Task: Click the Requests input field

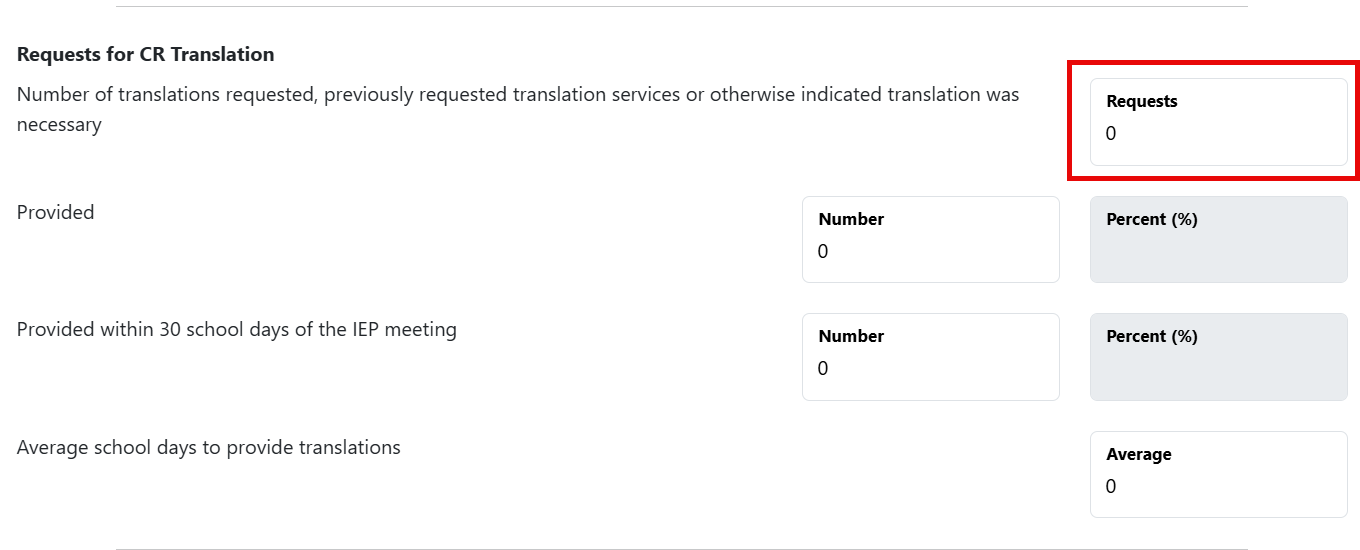Action: [1218, 122]
